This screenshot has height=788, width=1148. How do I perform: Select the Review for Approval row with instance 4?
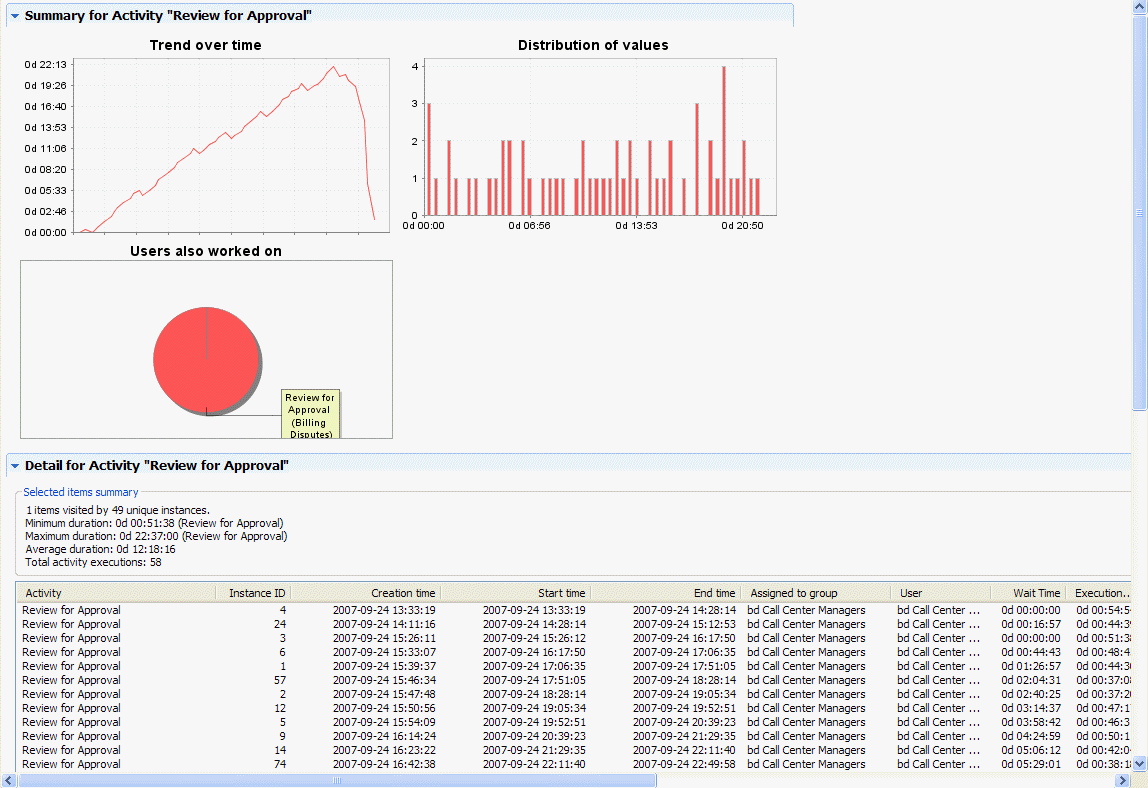pos(573,610)
